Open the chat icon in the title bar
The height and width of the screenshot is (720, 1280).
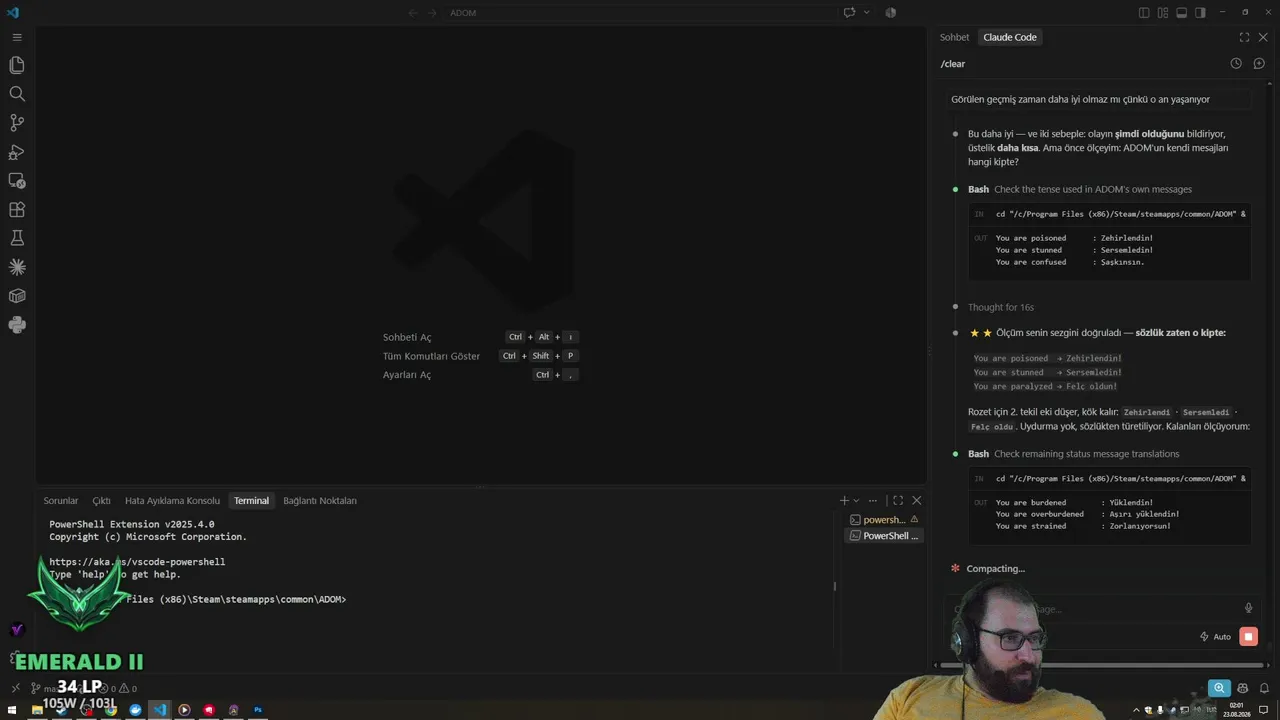tap(849, 13)
